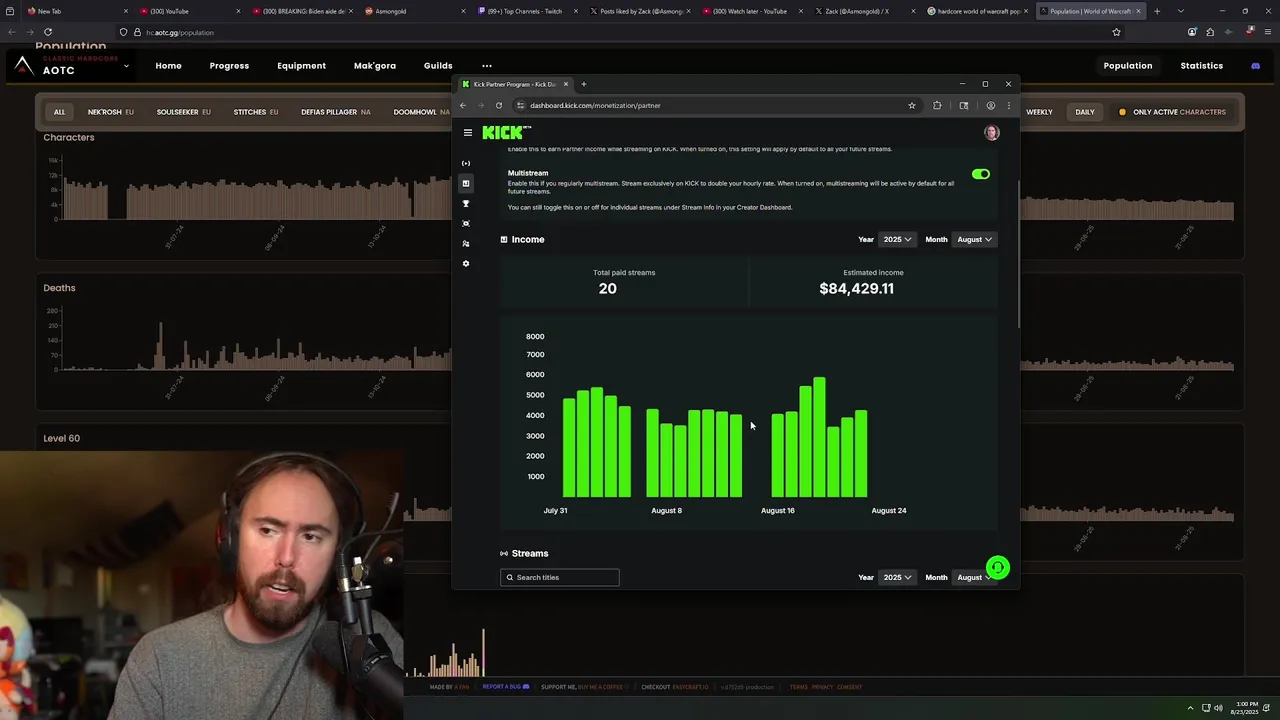This screenshot has height=720, width=1280.
Task: Open the AOTC nav more-options ellipsis
Action: [x=487, y=66]
